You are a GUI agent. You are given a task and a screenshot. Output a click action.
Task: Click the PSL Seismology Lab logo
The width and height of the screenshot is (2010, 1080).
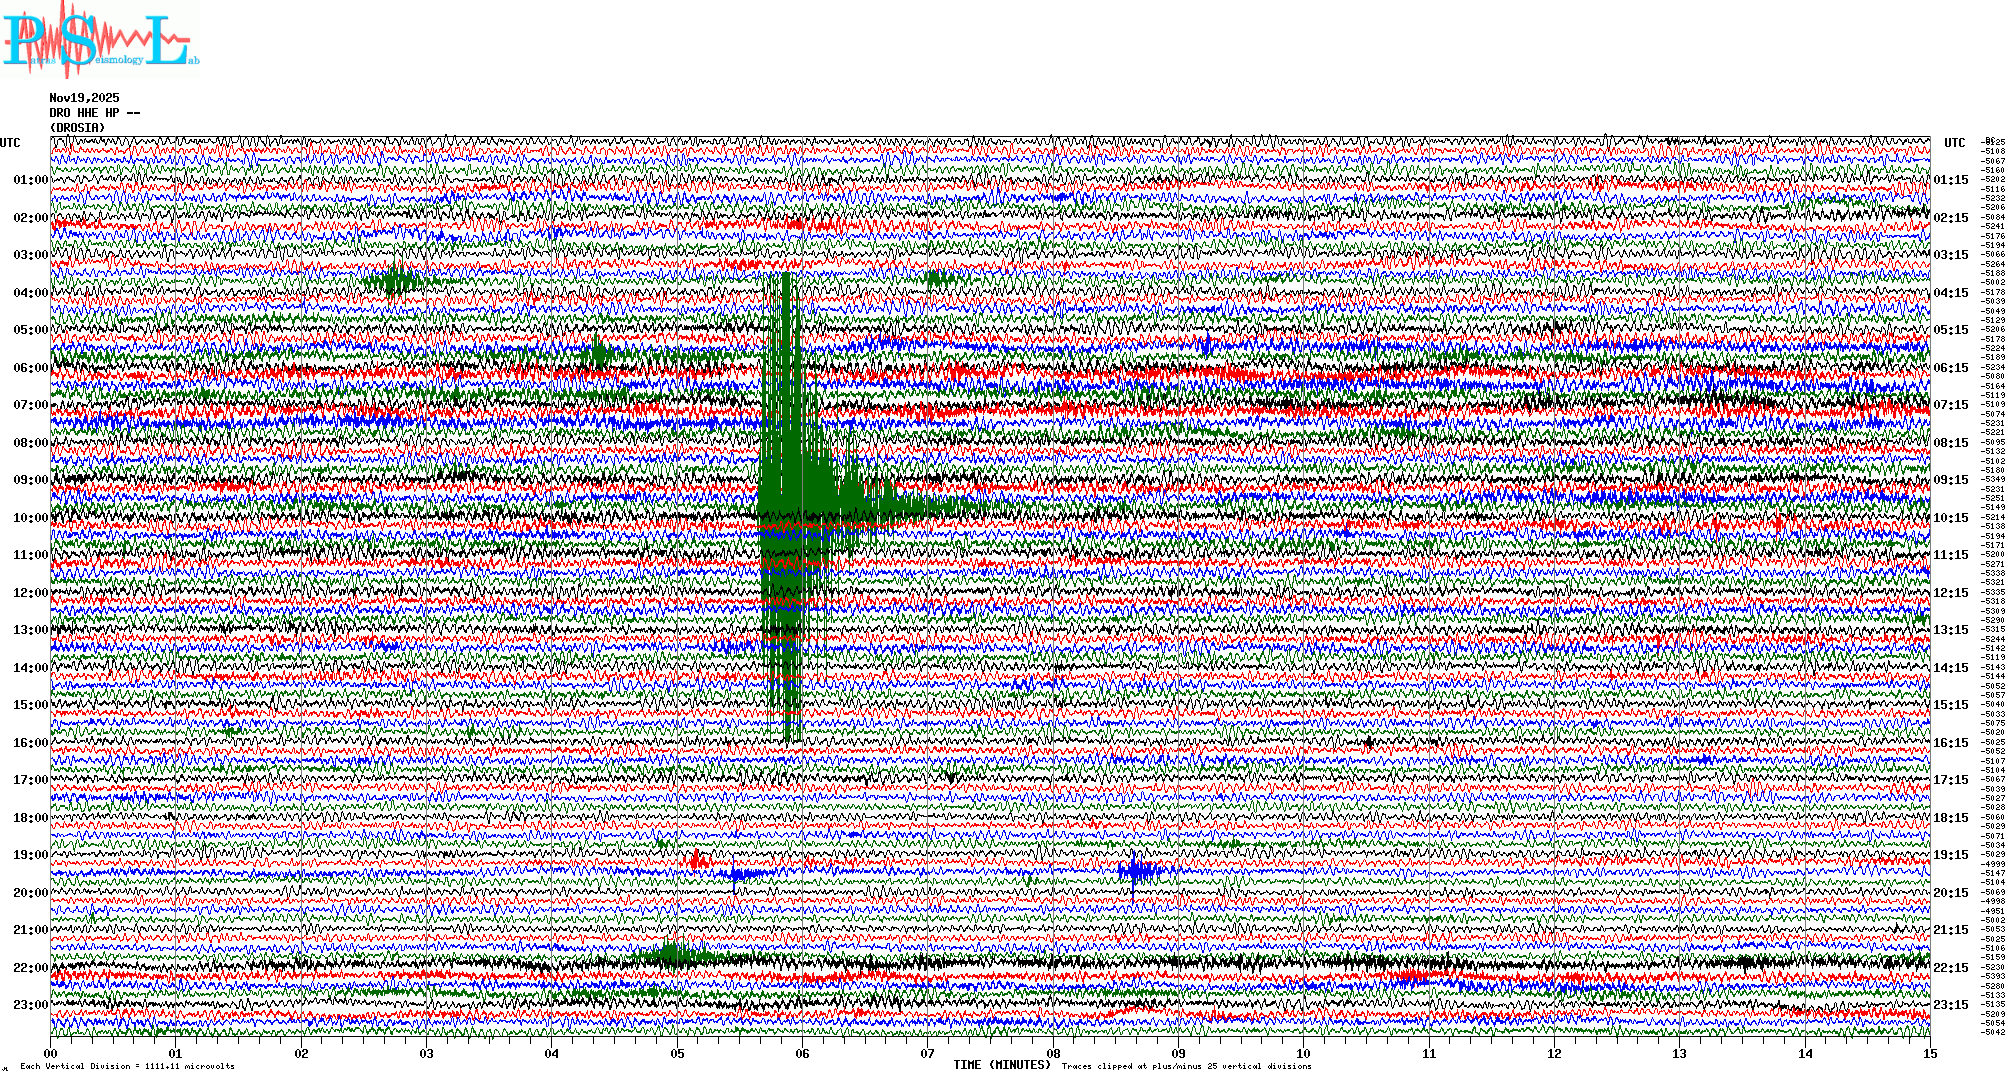tap(98, 40)
